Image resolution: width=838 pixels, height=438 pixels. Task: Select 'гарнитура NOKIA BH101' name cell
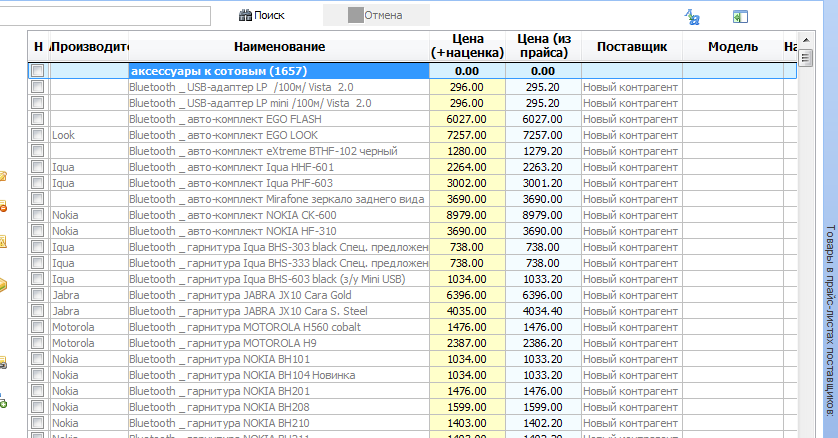click(279, 359)
